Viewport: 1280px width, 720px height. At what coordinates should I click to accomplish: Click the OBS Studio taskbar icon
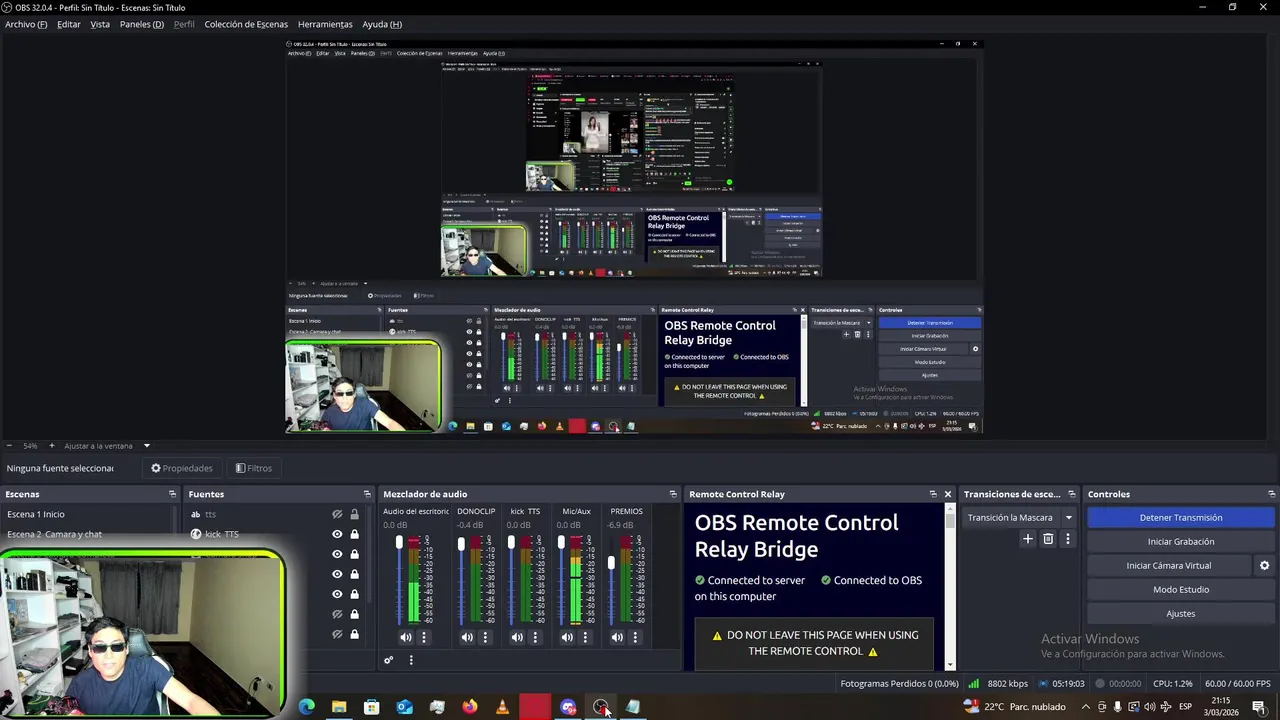(601, 707)
